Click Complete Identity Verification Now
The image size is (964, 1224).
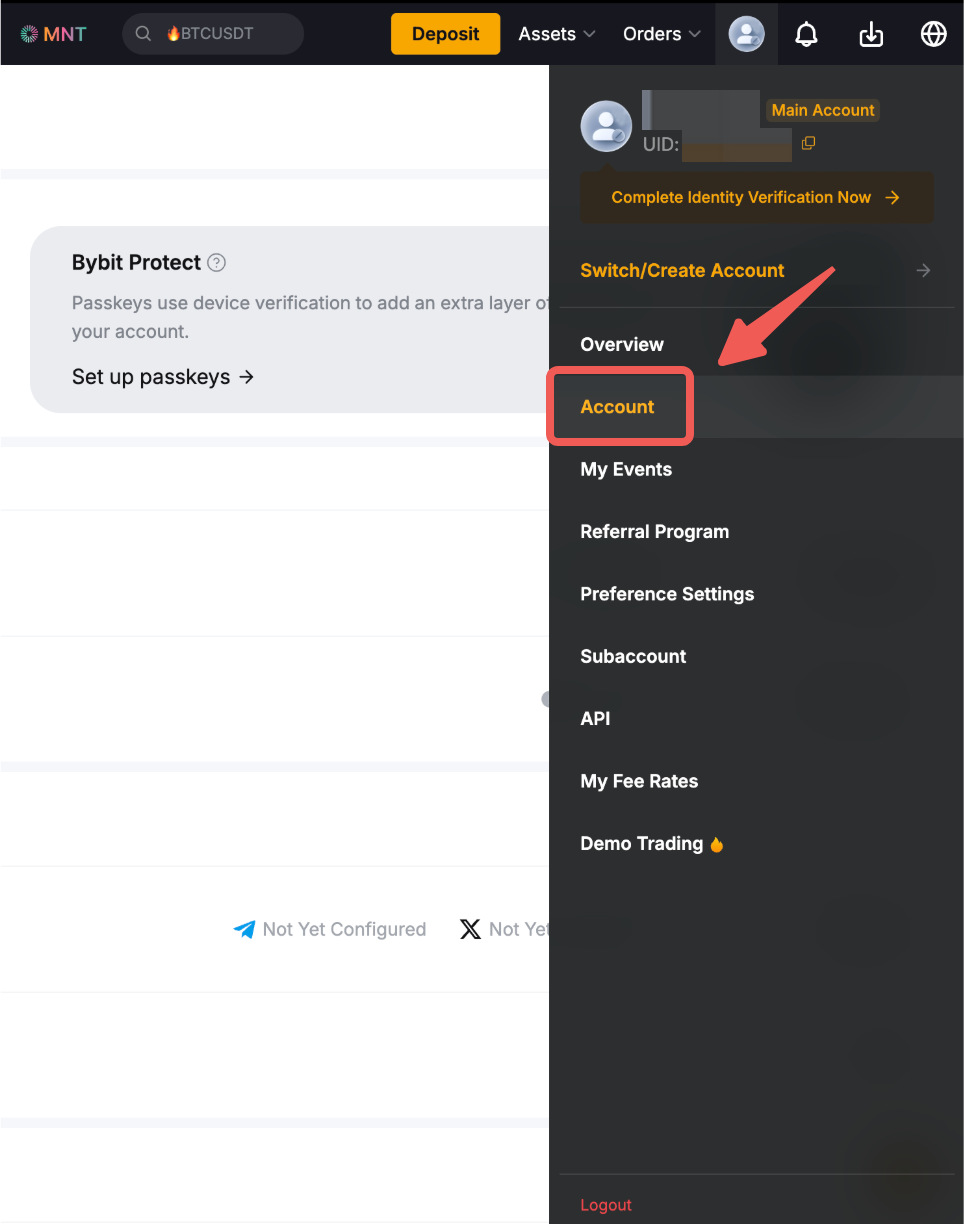pos(756,198)
